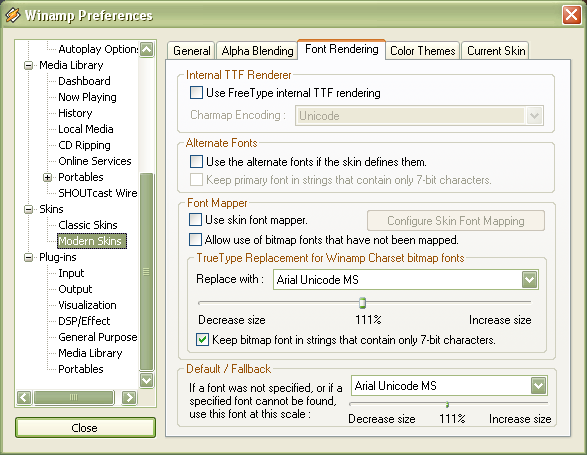Image resolution: width=587 pixels, height=455 pixels.
Task: Select the Font Rendering tab
Action: [341, 49]
